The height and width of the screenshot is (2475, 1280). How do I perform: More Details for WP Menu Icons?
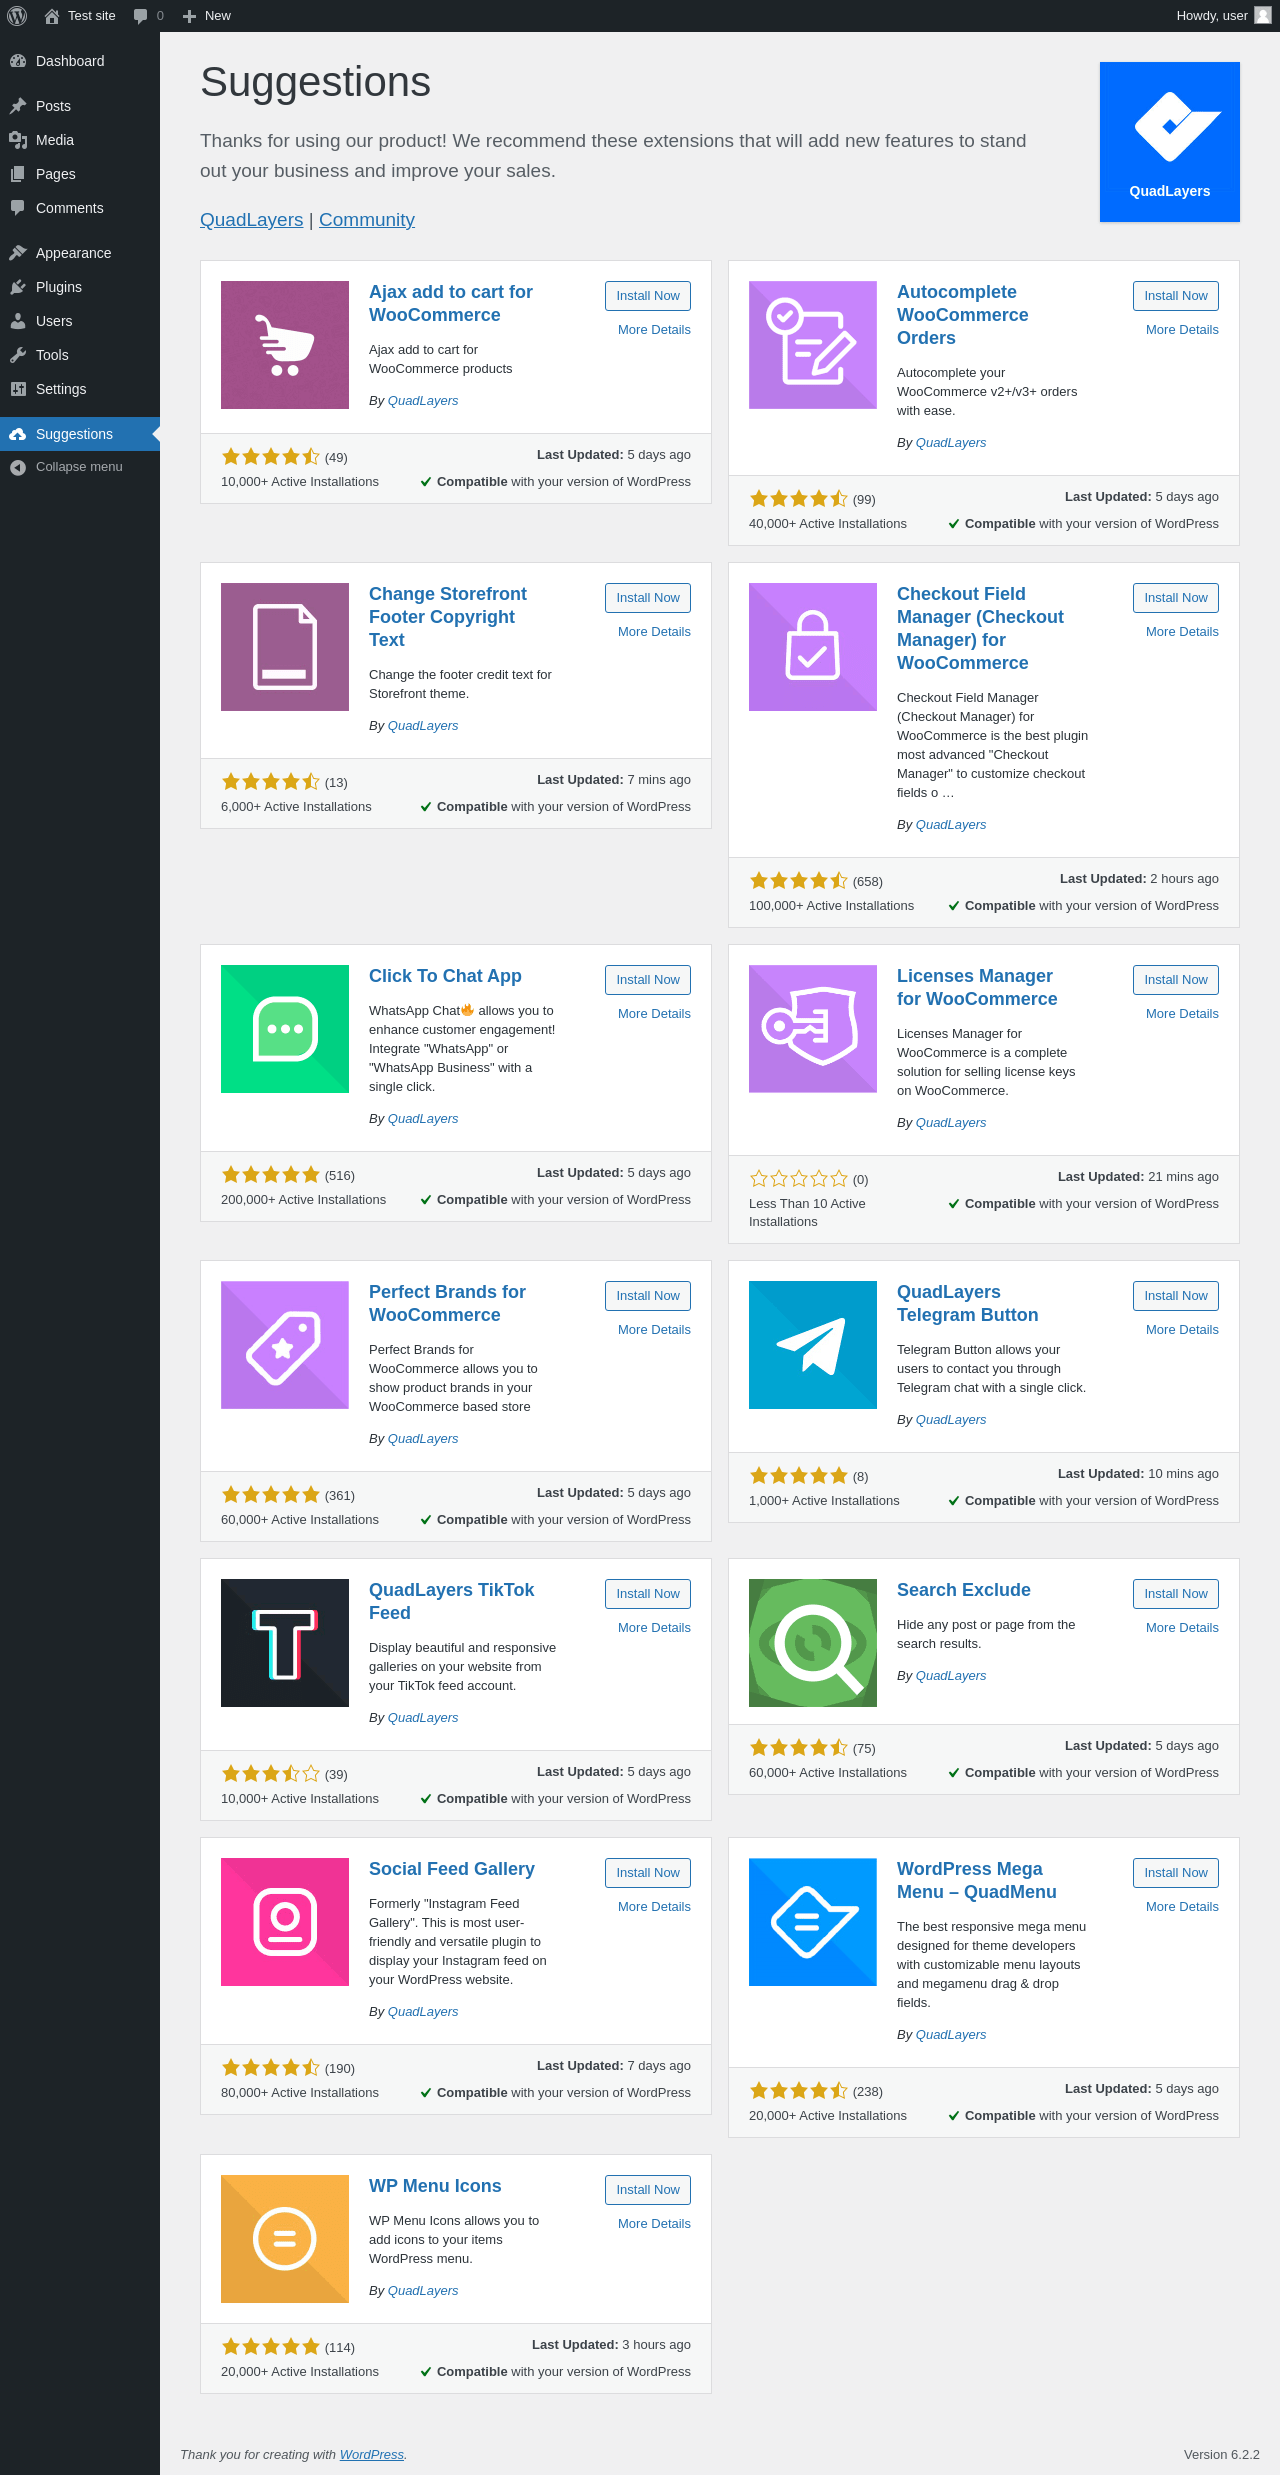tap(654, 2224)
